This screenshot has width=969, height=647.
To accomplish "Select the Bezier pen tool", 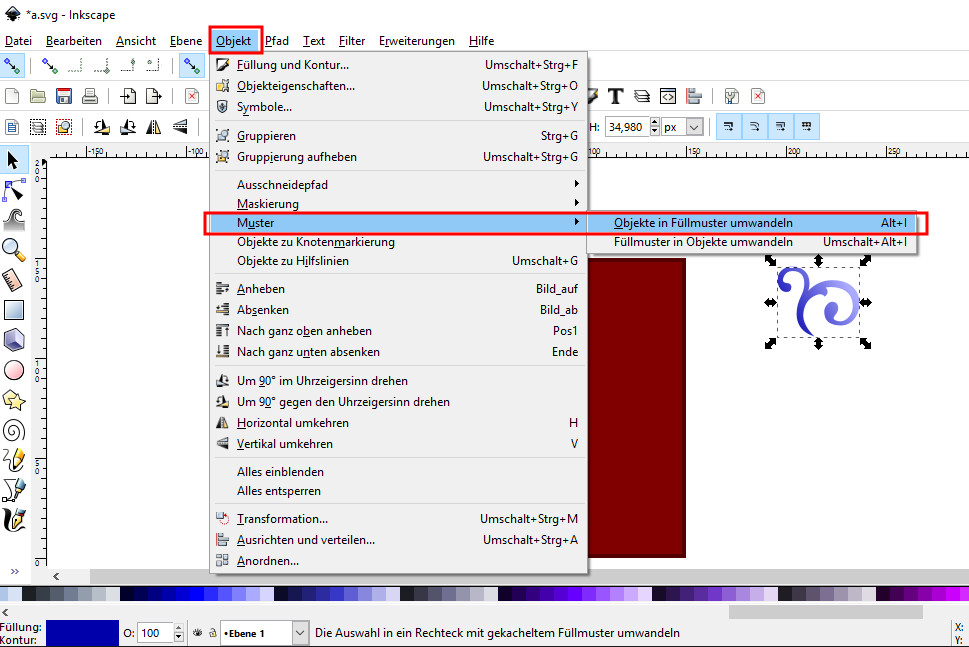I will (13, 491).
